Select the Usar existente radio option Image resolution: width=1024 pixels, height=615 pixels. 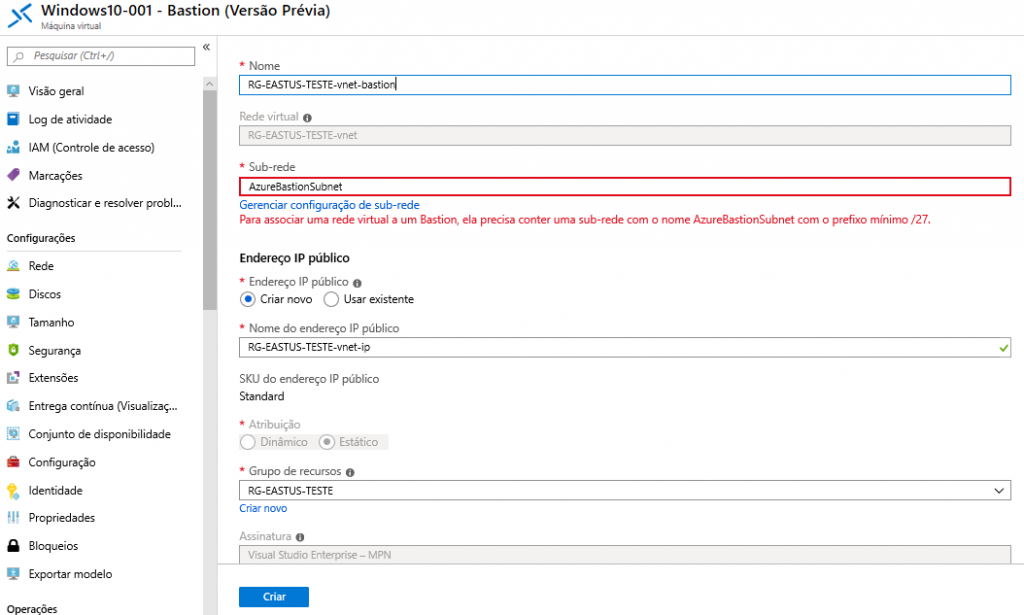331,299
